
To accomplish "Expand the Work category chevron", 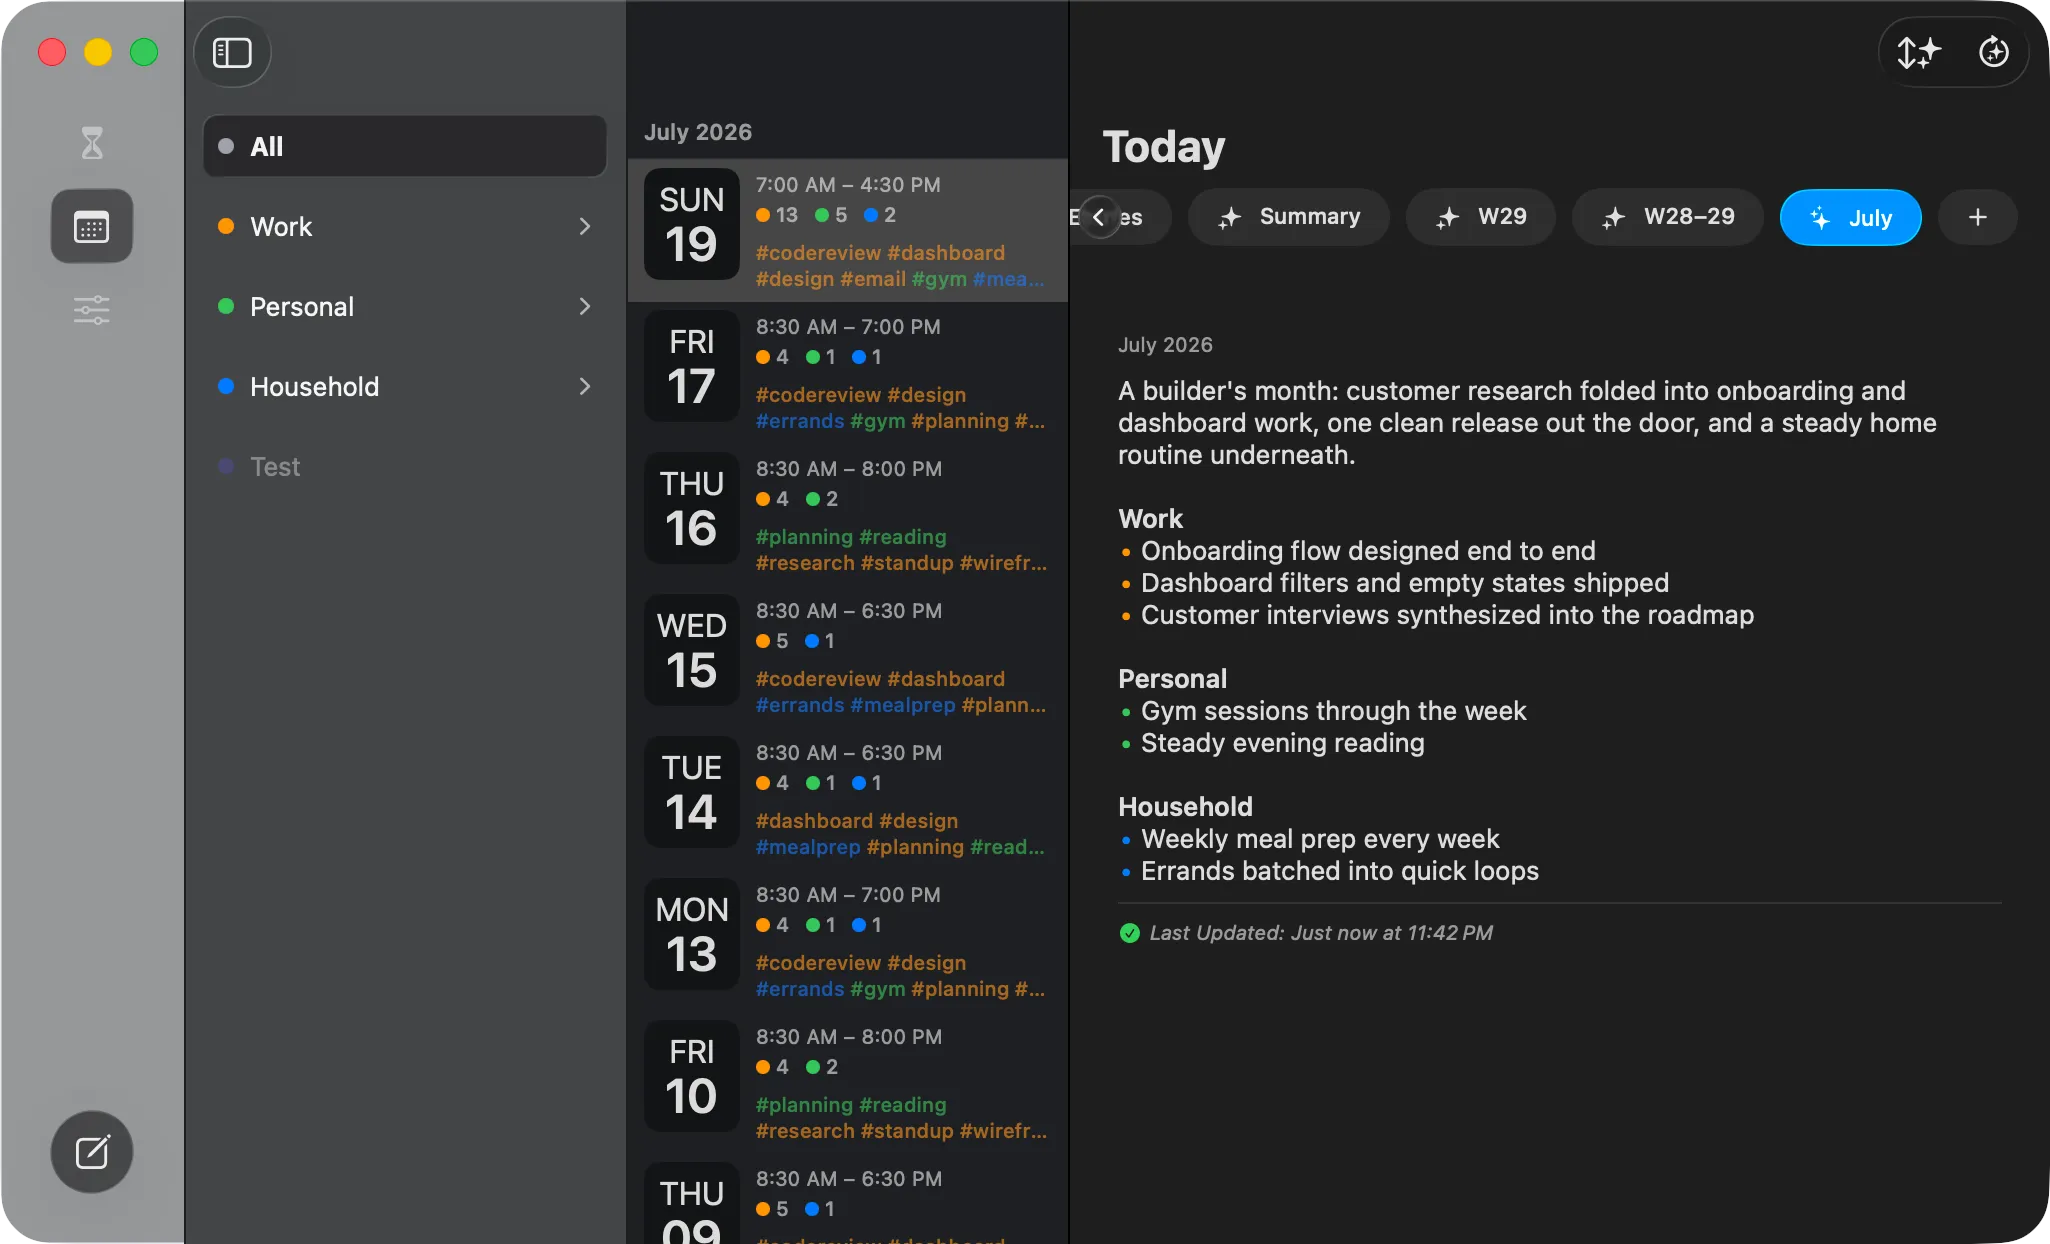I will coord(585,227).
